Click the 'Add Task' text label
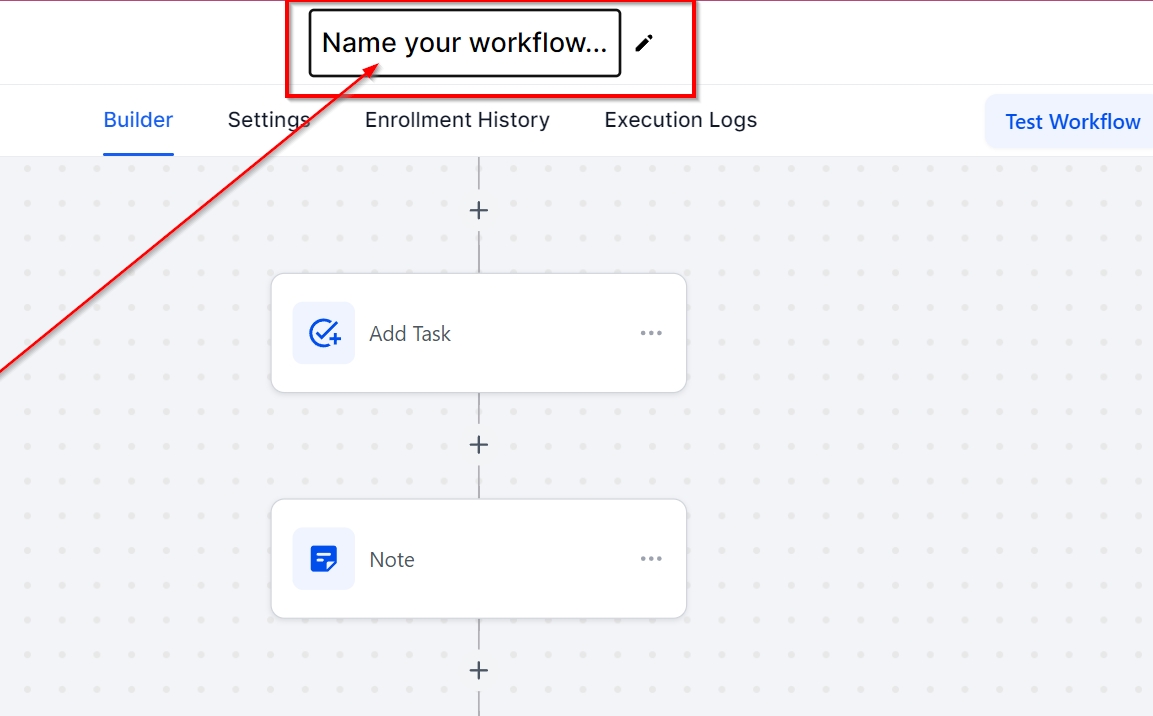This screenshot has width=1153, height=716. tap(410, 334)
